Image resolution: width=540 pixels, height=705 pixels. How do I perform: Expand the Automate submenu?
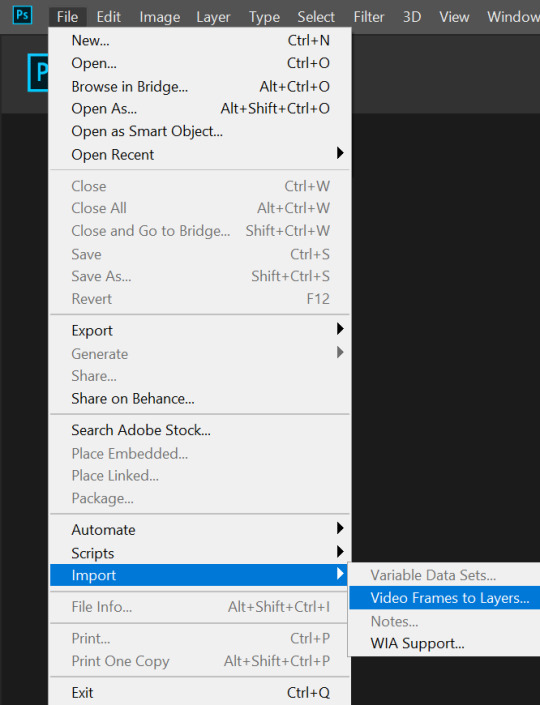pyautogui.click(x=200, y=530)
